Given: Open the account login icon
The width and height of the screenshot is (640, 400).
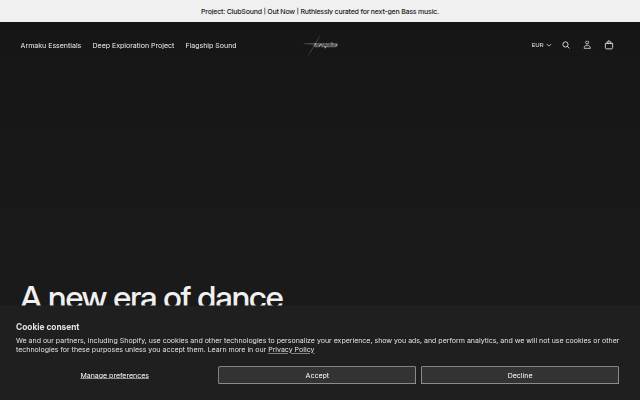Looking at the screenshot, I should pyautogui.click(x=587, y=45).
